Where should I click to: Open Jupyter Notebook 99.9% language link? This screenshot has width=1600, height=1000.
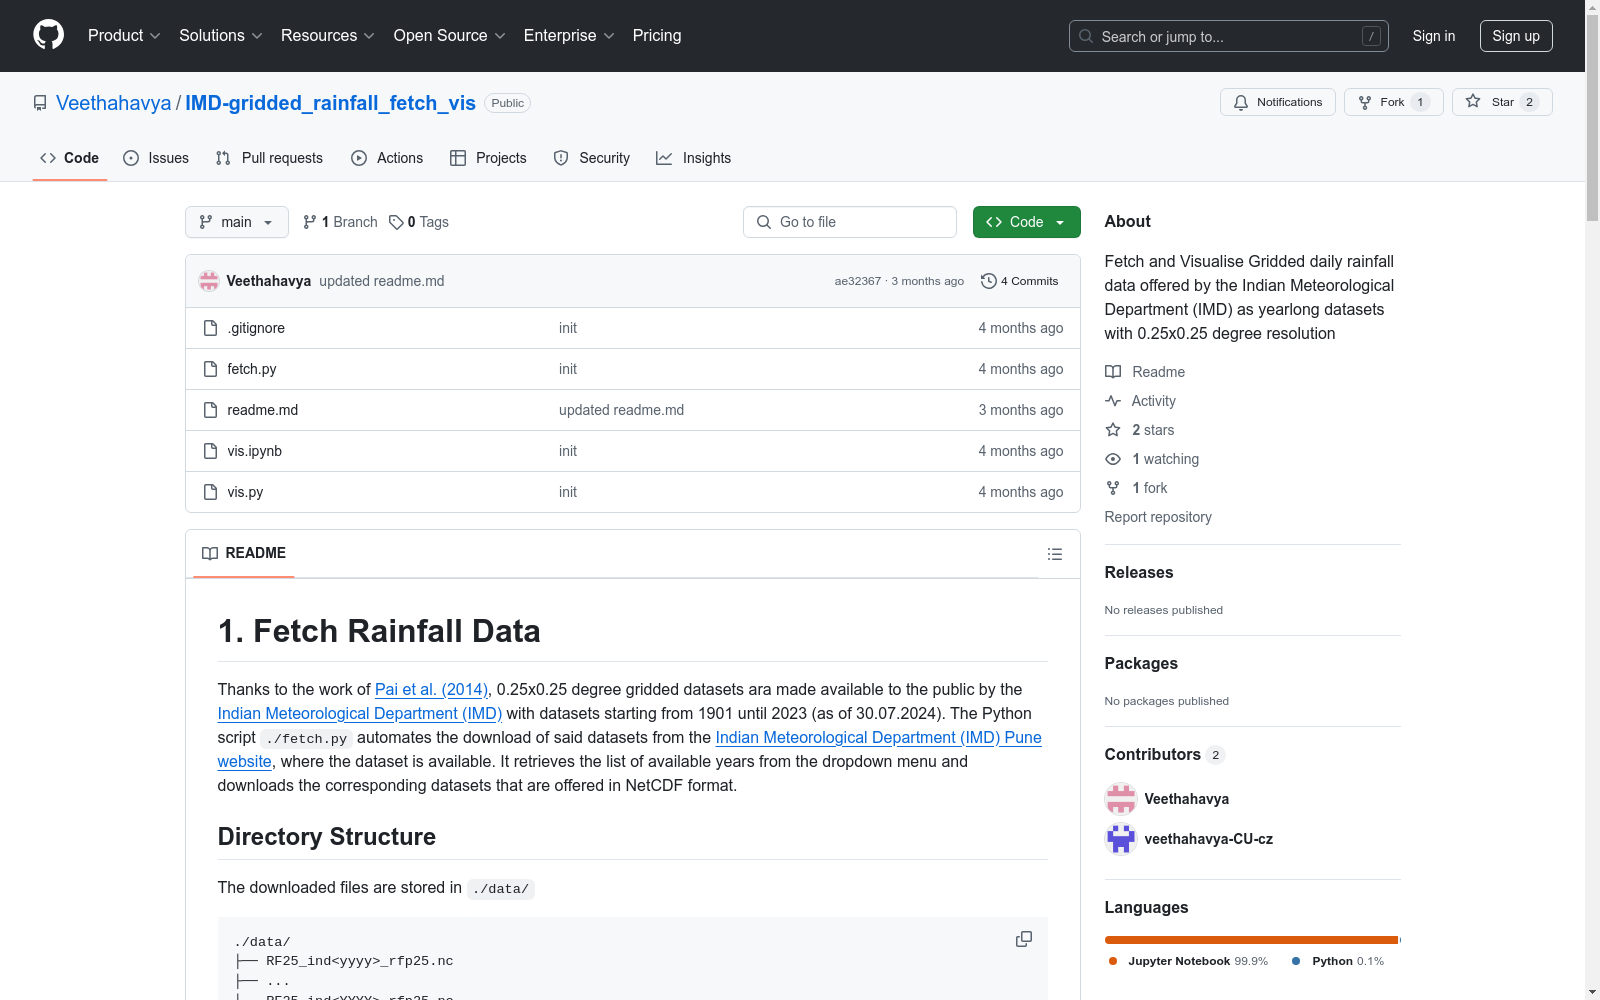(x=1188, y=961)
